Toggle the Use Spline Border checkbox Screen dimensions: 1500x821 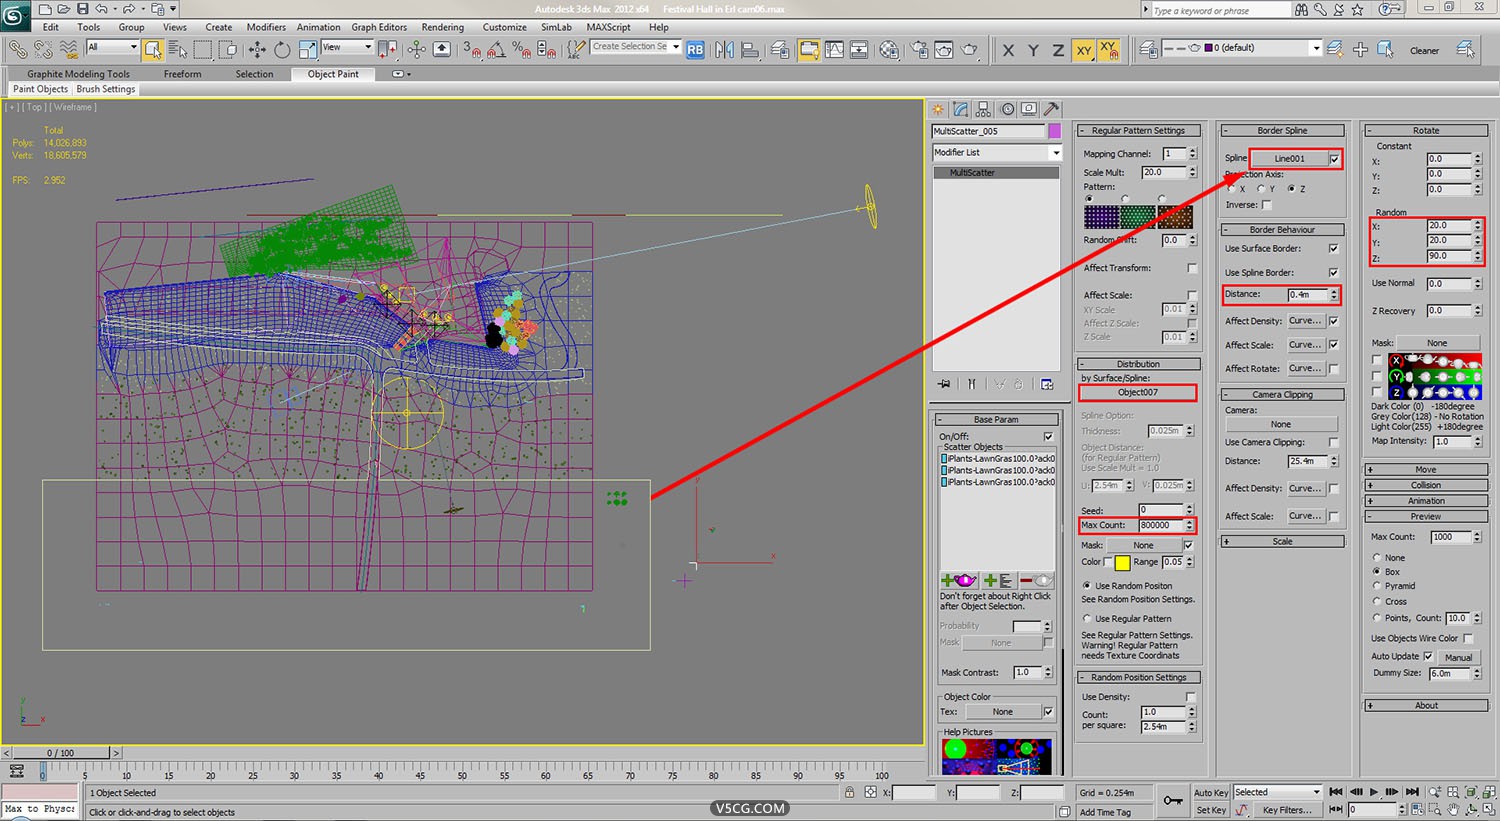tap(1333, 272)
